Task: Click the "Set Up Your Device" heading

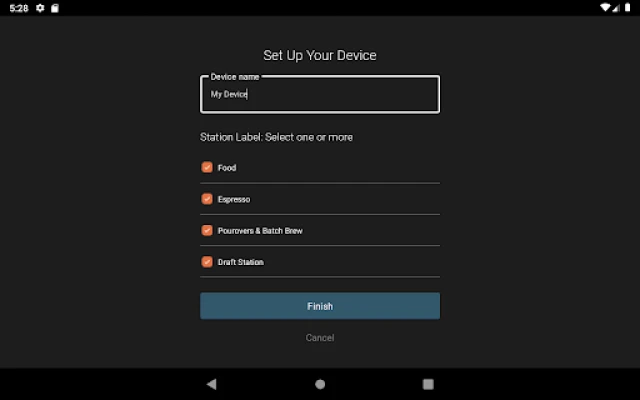Action: [x=320, y=55]
